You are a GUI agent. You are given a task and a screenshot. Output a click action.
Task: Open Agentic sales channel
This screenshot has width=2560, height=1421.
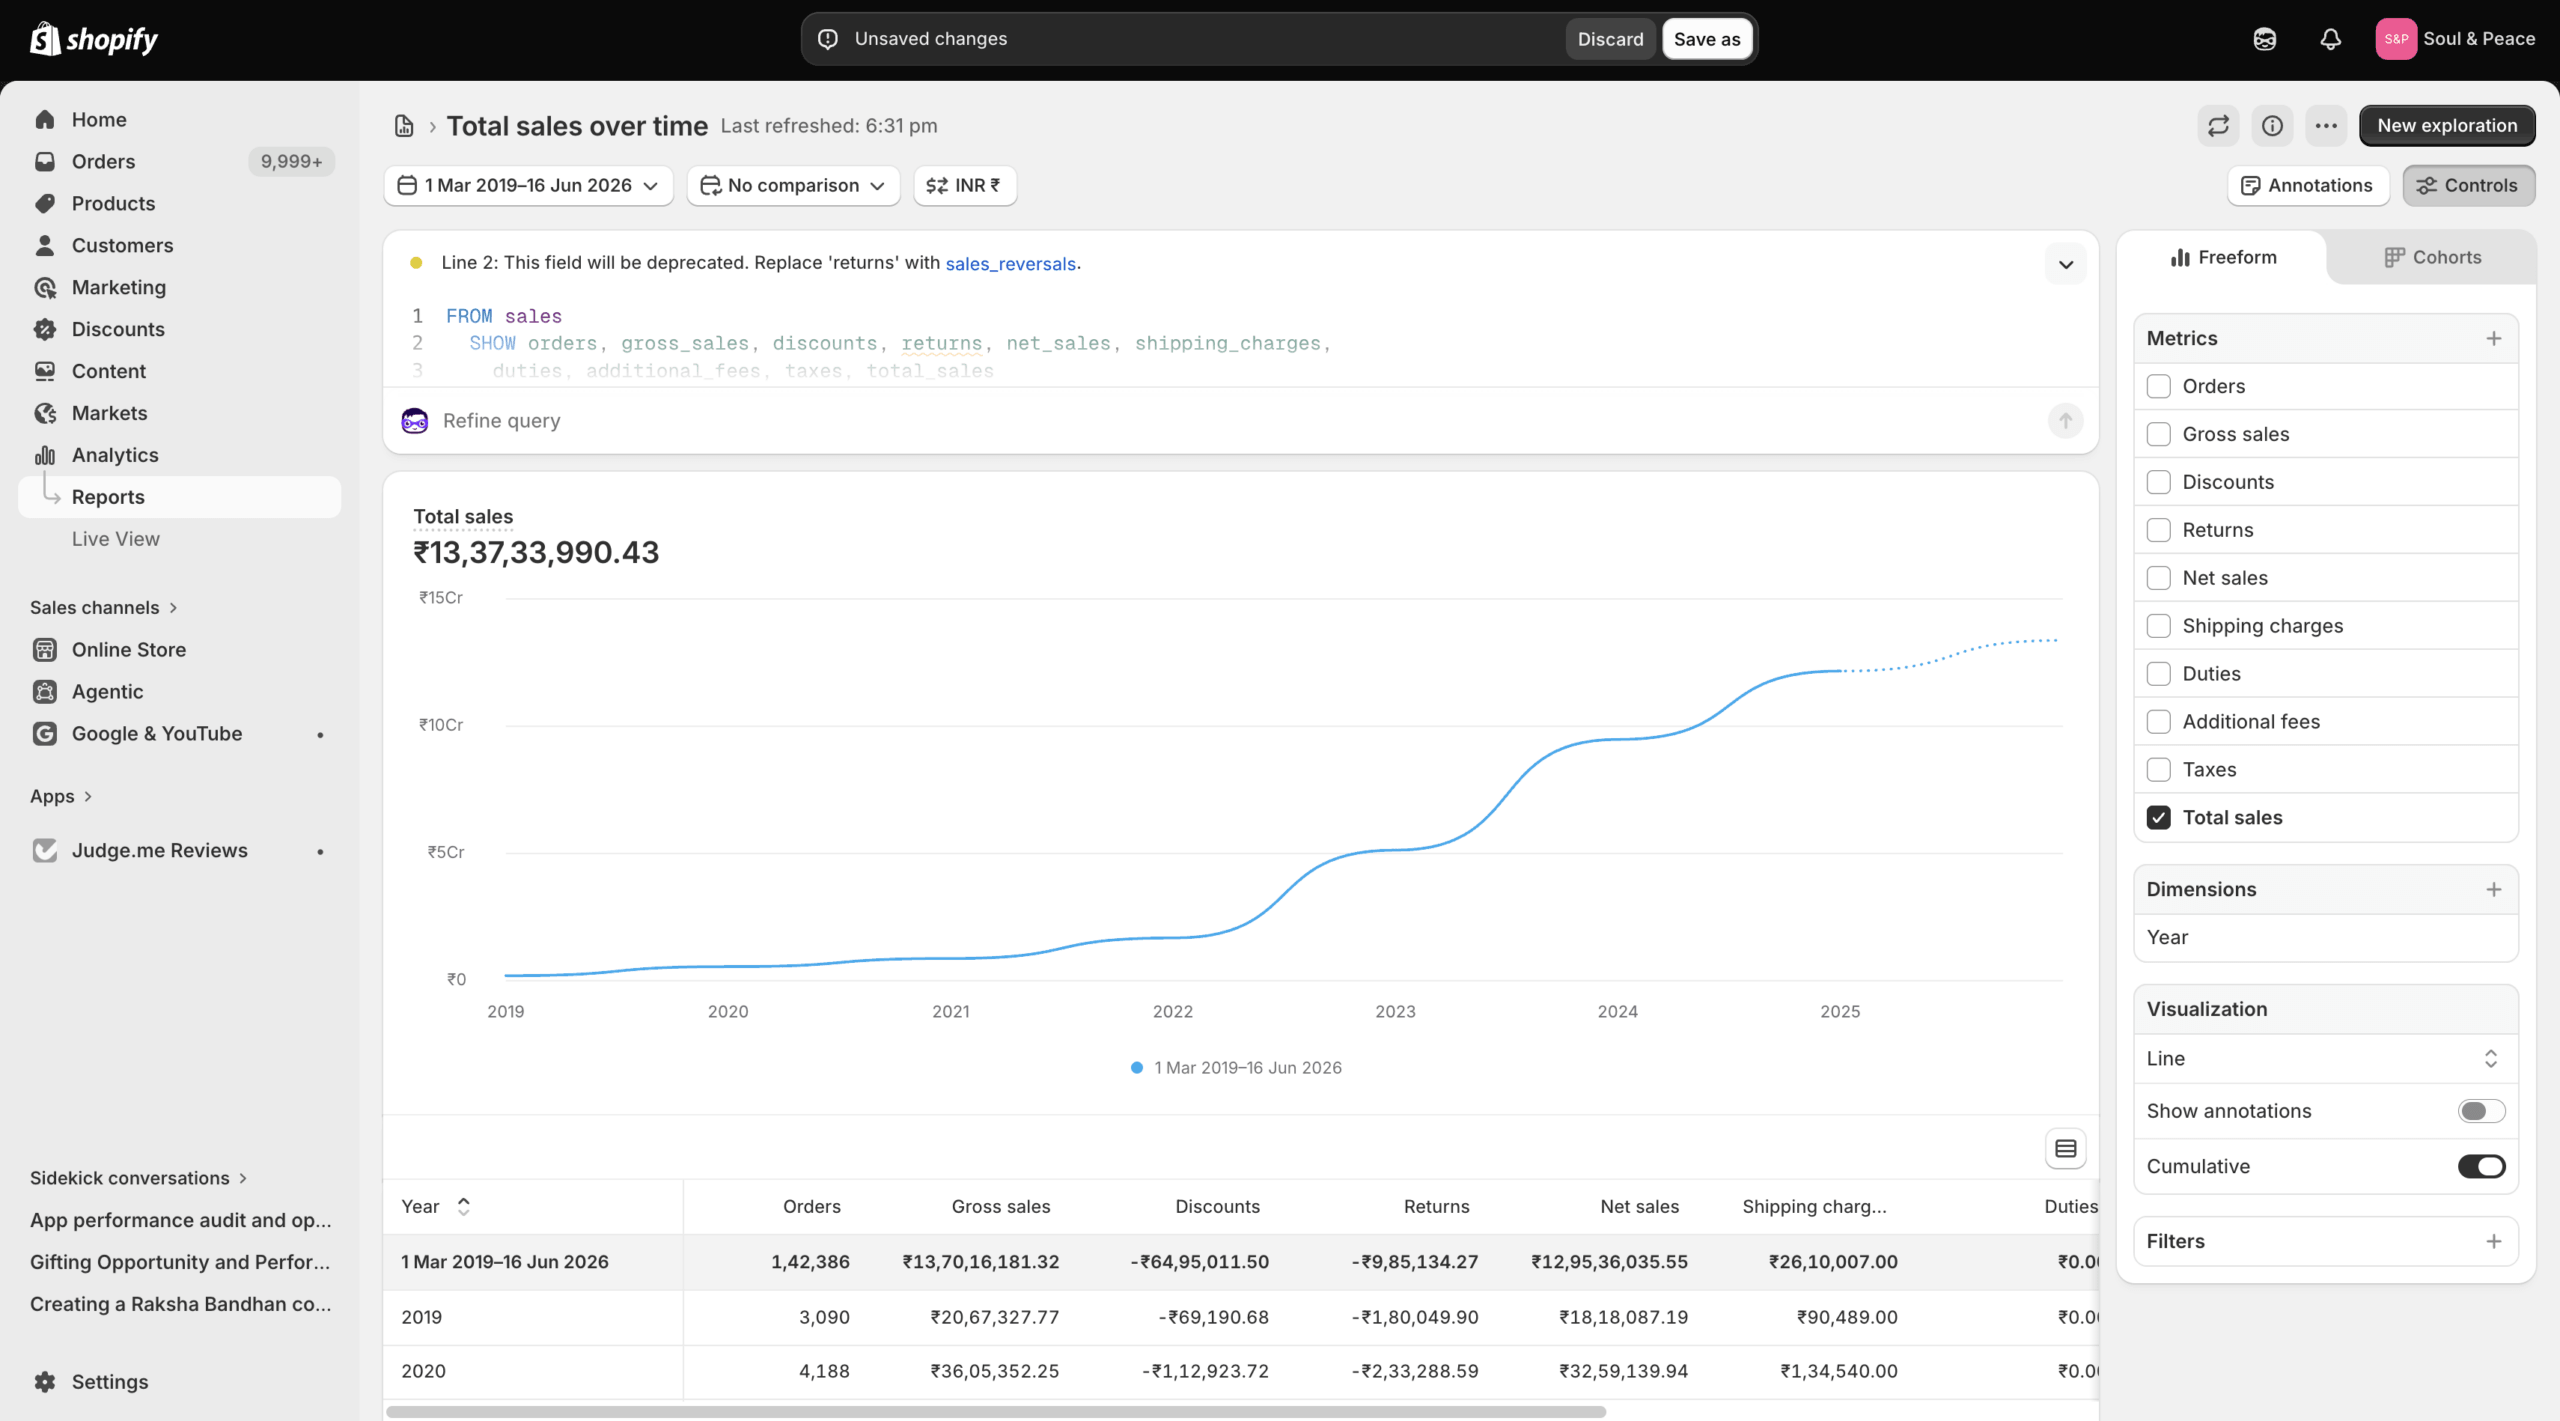[x=180, y=692]
